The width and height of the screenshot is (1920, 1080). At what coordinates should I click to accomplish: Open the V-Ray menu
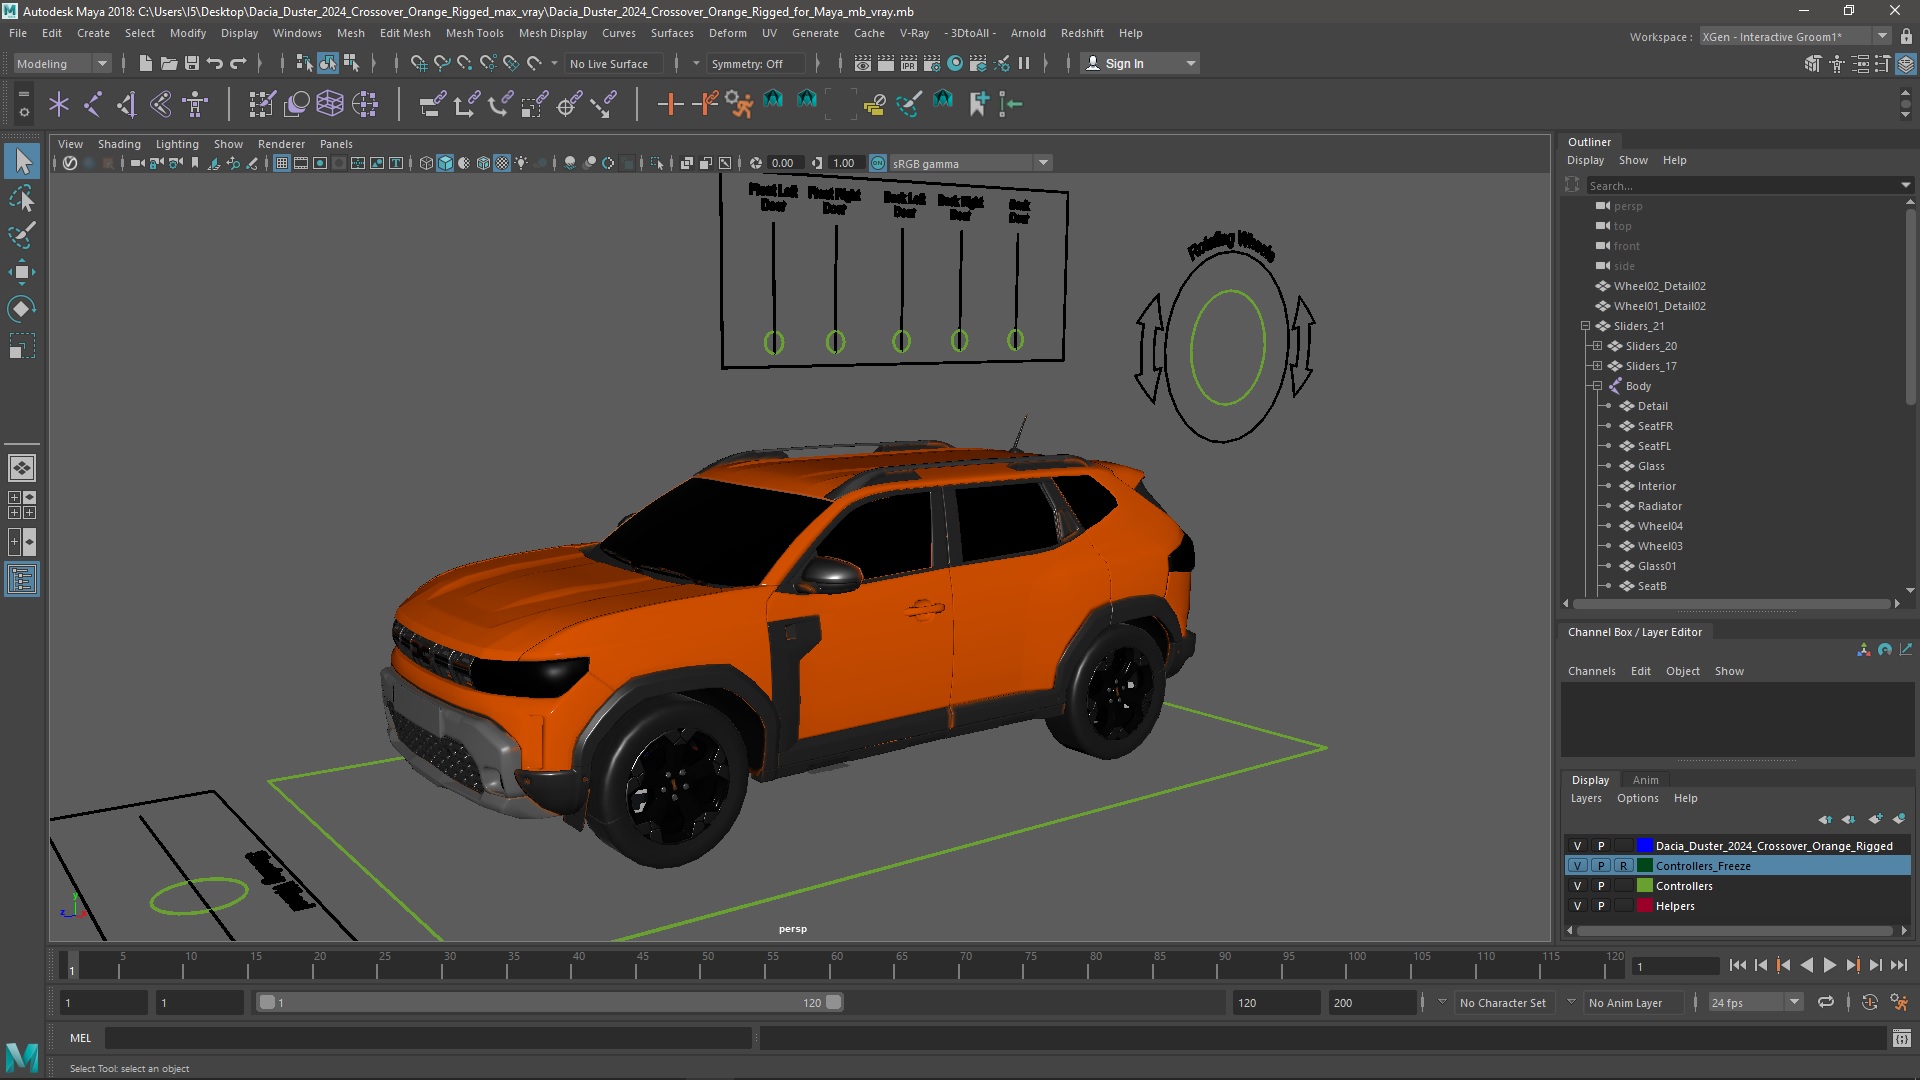(914, 33)
